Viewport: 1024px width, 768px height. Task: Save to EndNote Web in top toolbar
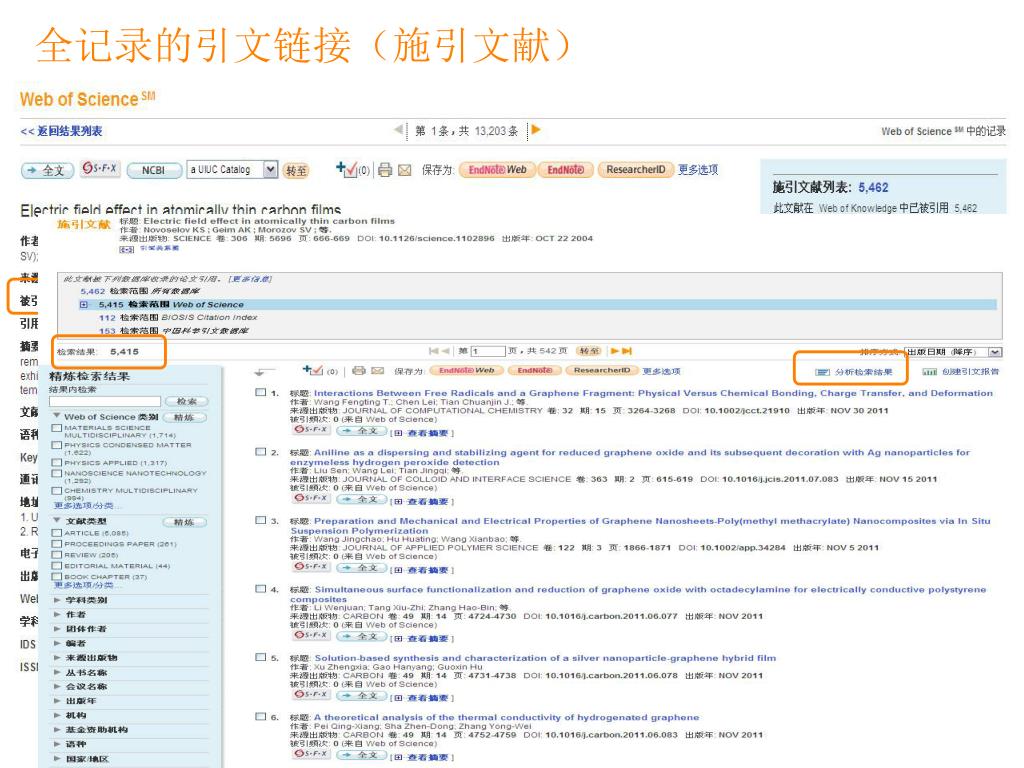497,170
